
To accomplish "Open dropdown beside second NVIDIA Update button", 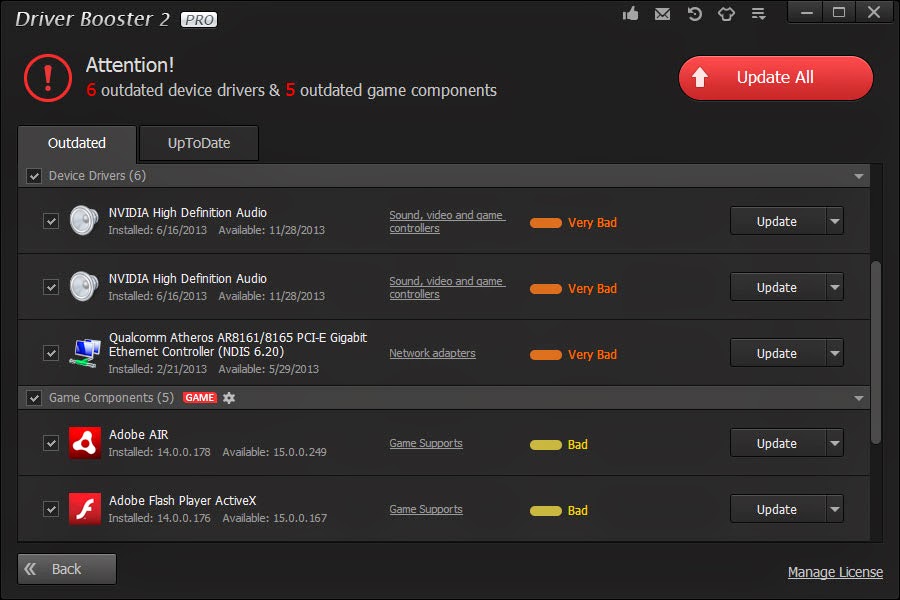I will click(x=835, y=287).
